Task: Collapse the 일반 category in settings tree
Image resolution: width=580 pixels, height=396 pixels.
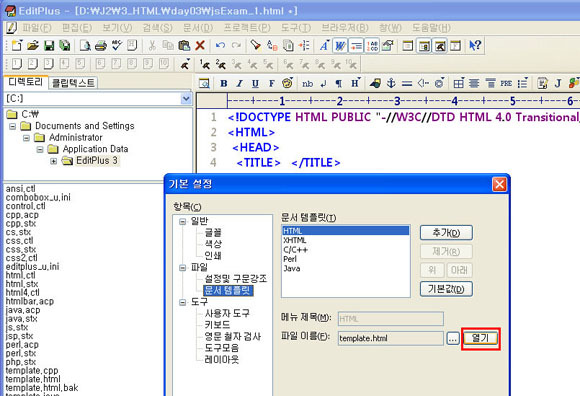Action: click(182, 221)
